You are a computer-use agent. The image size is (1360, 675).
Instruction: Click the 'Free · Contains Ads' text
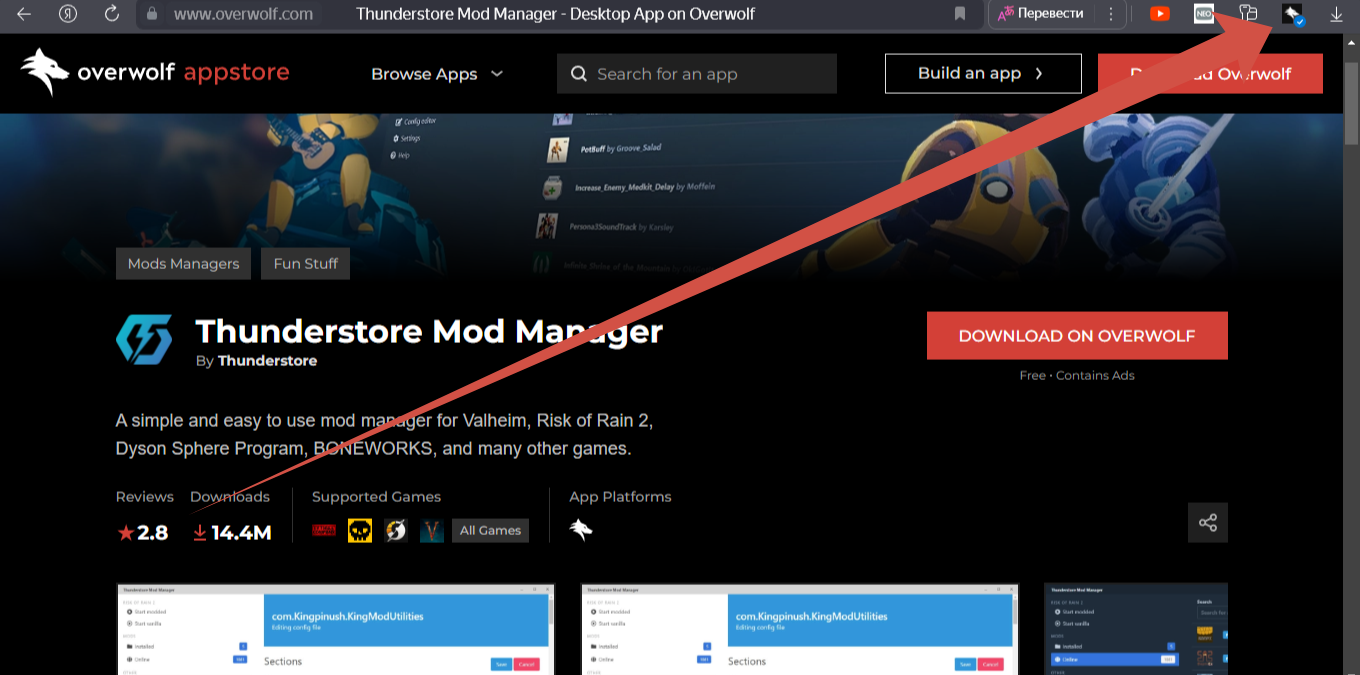tap(1077, 376)
